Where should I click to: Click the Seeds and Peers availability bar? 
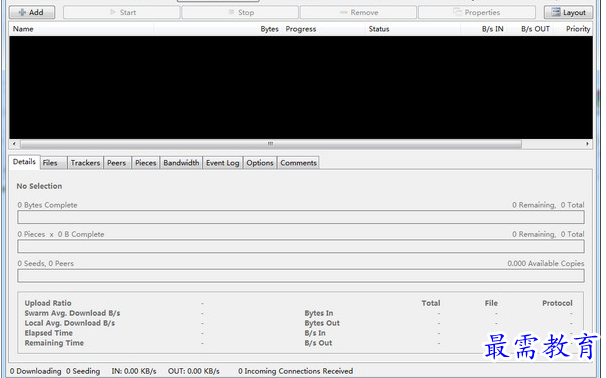(301, 276)
